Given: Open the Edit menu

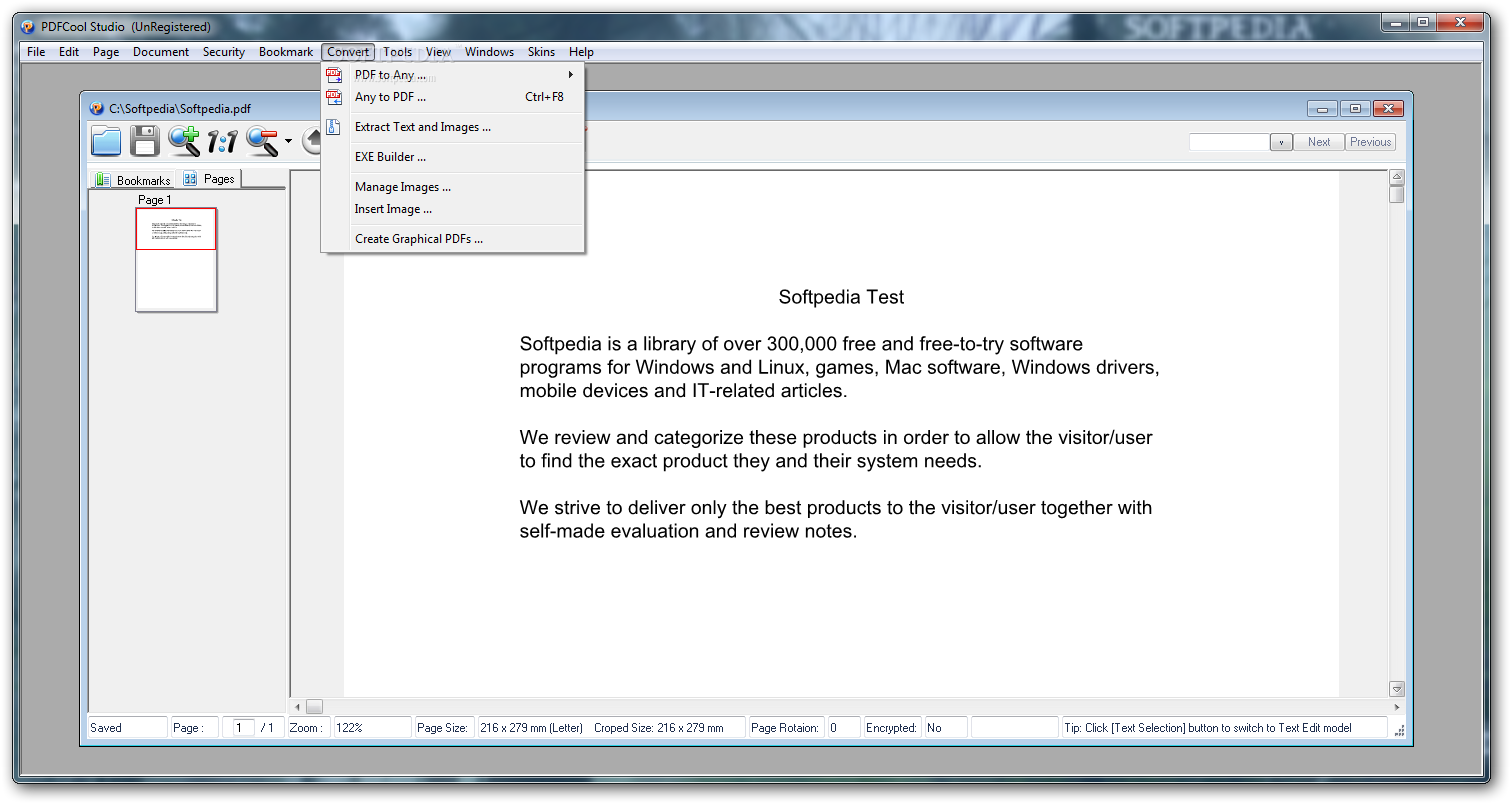Looking at the screenshot, I should click(69, 52).
